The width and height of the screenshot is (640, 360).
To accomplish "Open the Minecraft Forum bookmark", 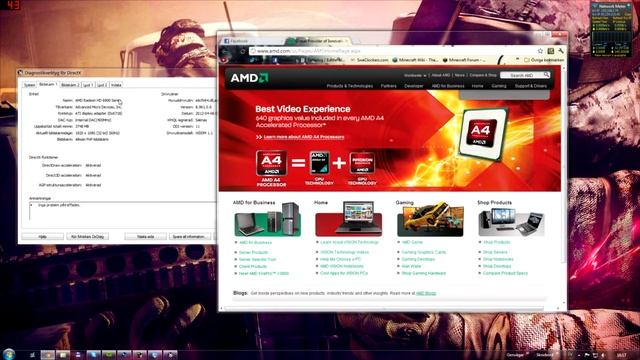I will coord(464,60).
